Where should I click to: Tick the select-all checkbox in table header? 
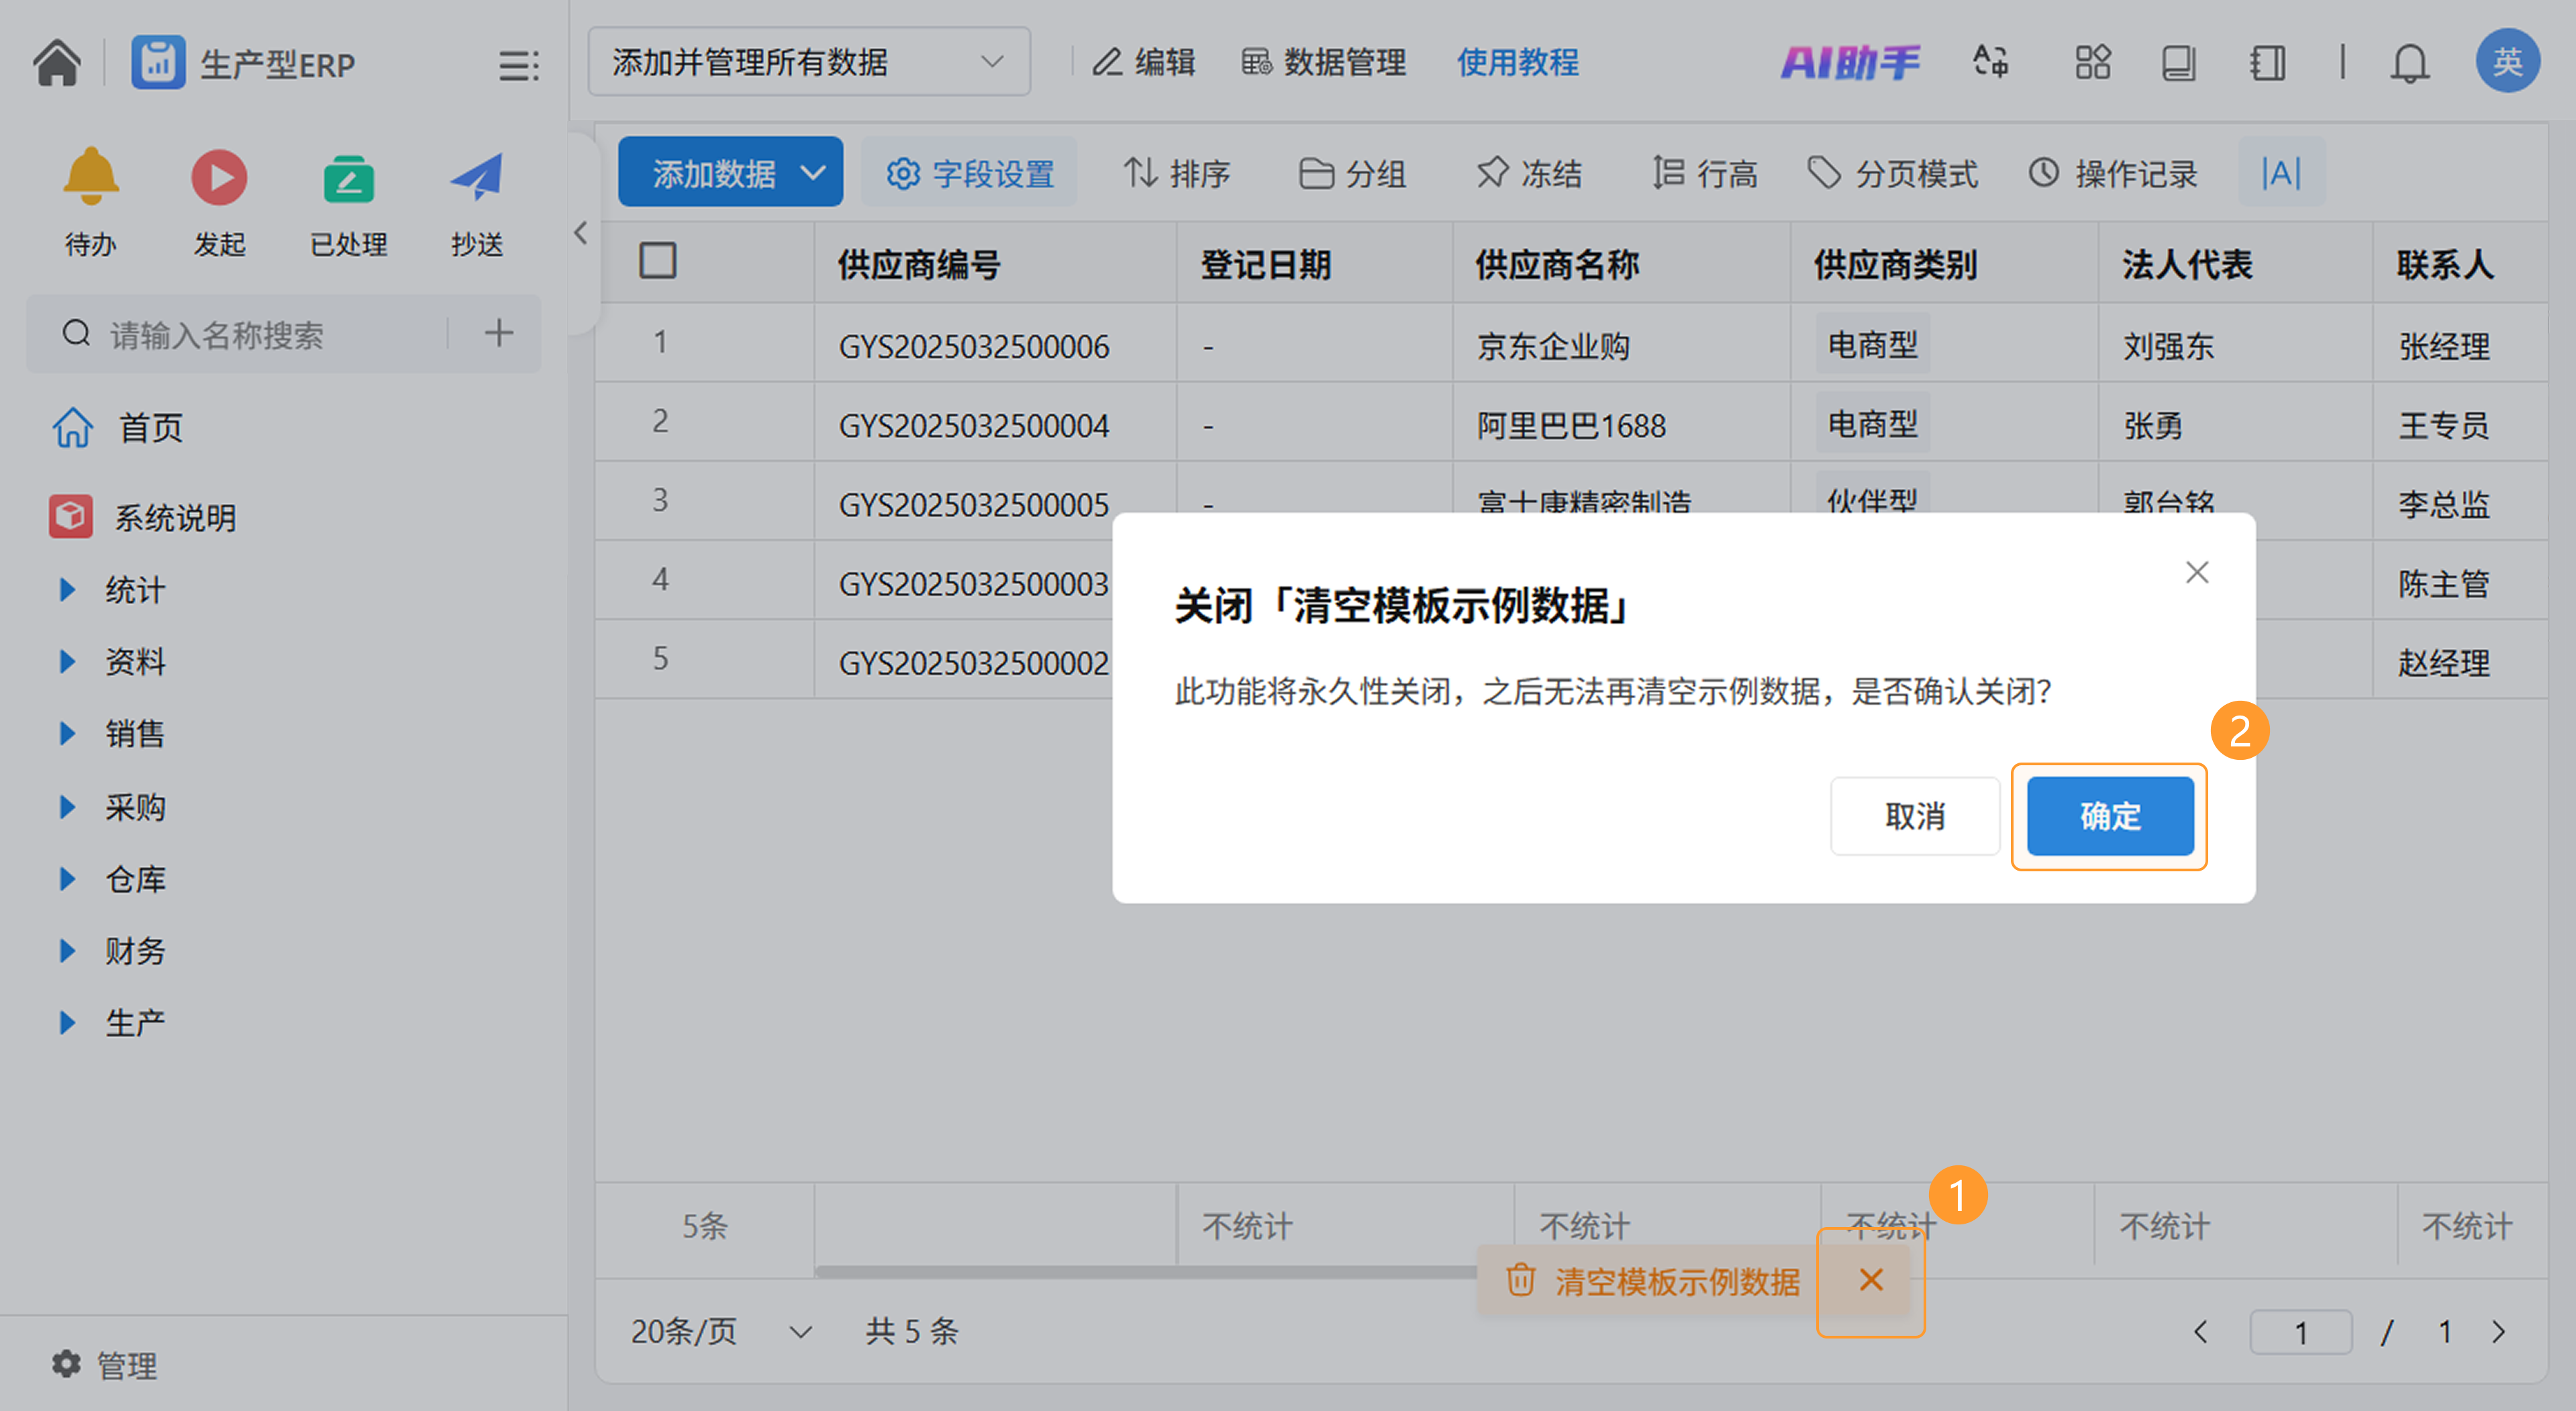point(657,262)
